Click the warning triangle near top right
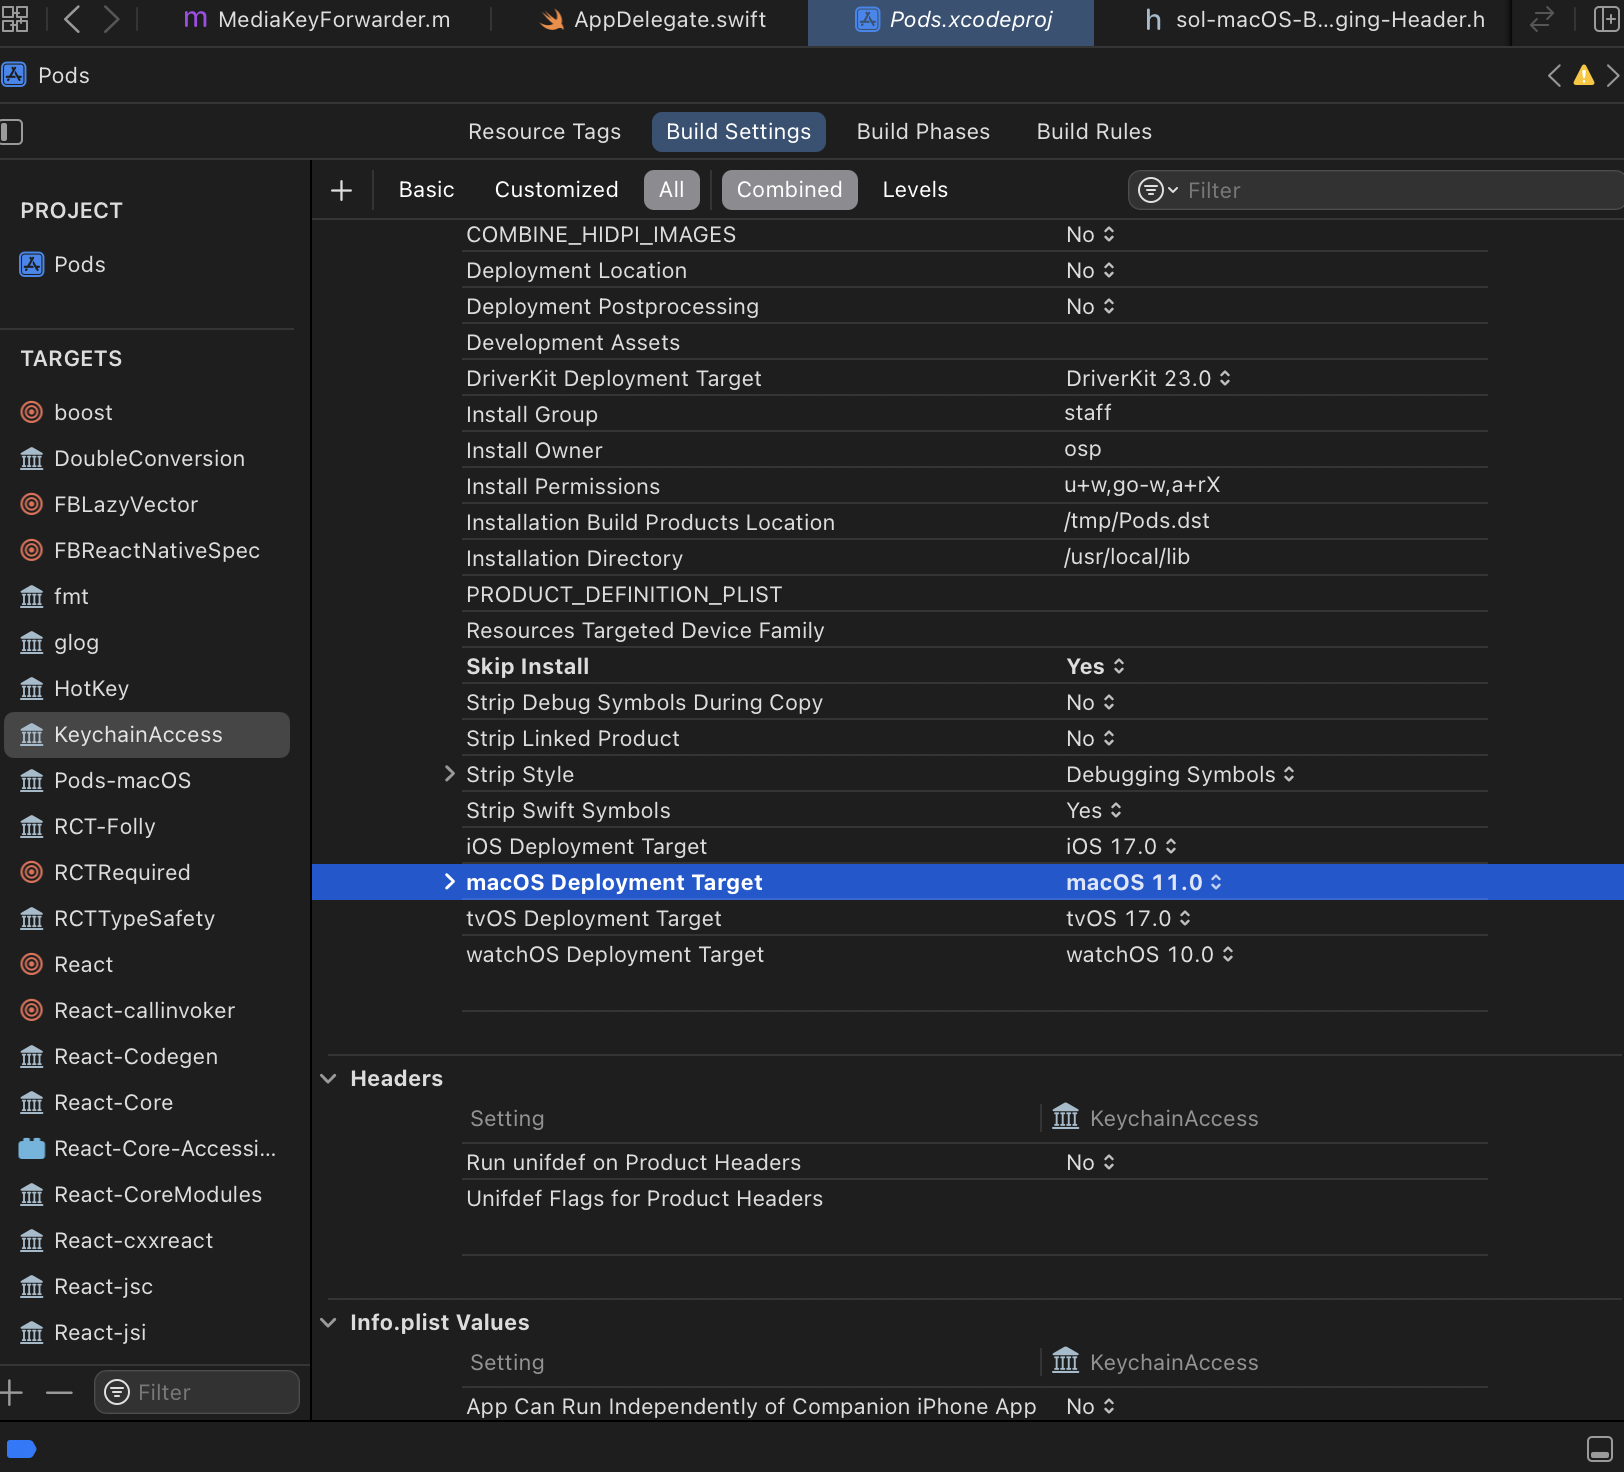The height and width of the screenshot is (1472, 1624). (1583, 75)
